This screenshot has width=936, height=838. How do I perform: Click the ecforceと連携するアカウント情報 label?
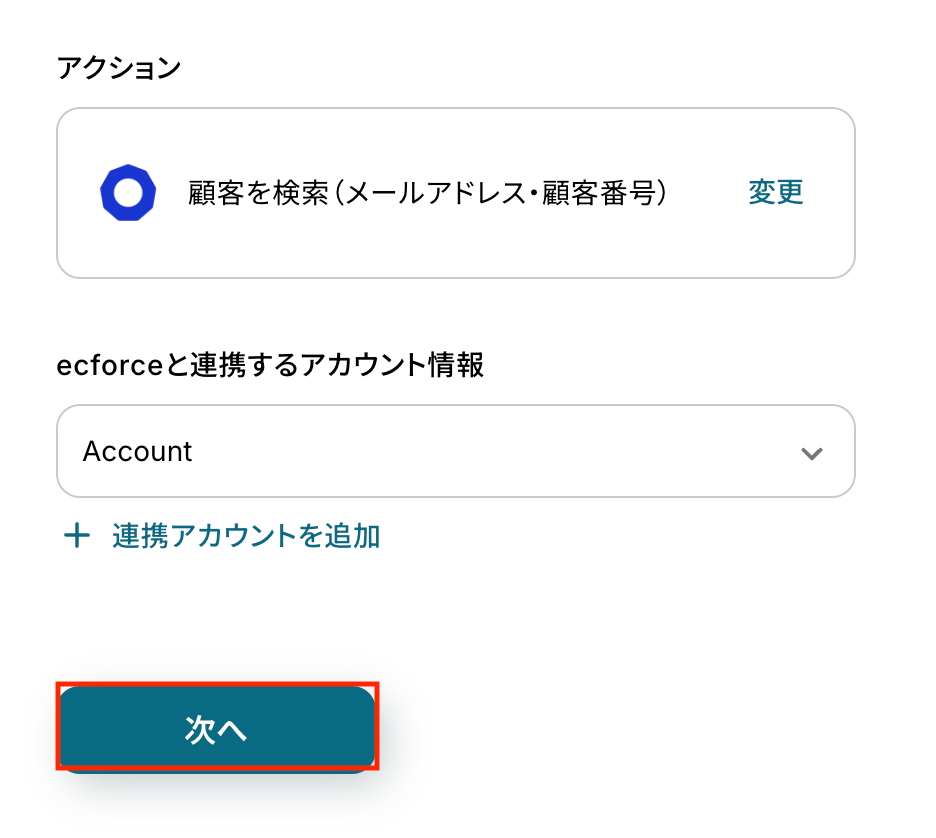tap(270, 366)
